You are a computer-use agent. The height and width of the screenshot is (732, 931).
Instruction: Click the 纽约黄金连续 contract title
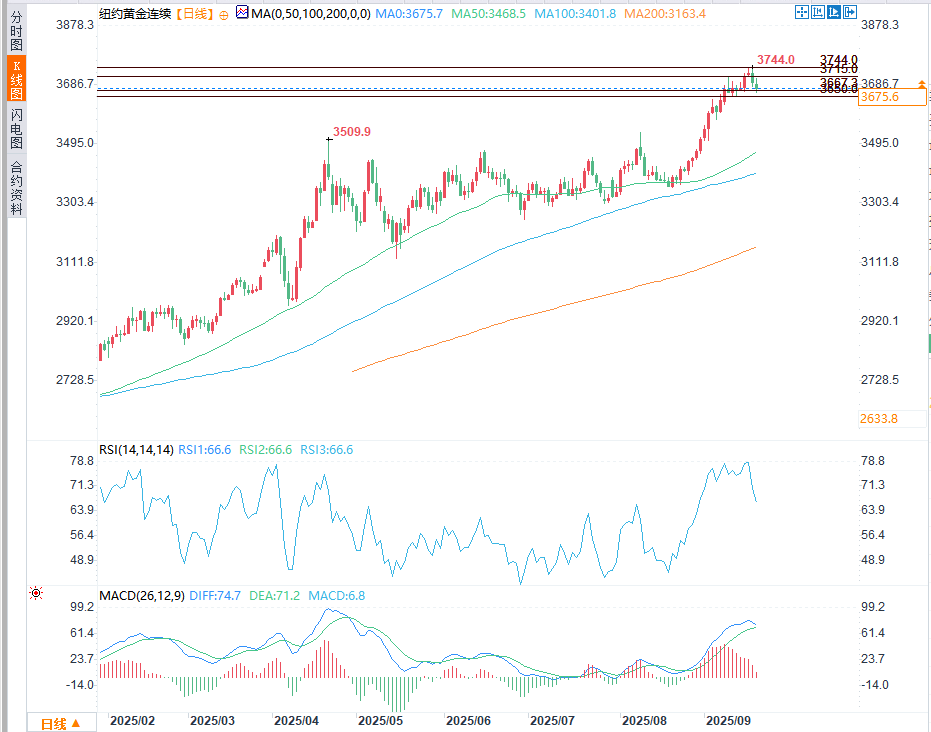click(x=135, y=14)
